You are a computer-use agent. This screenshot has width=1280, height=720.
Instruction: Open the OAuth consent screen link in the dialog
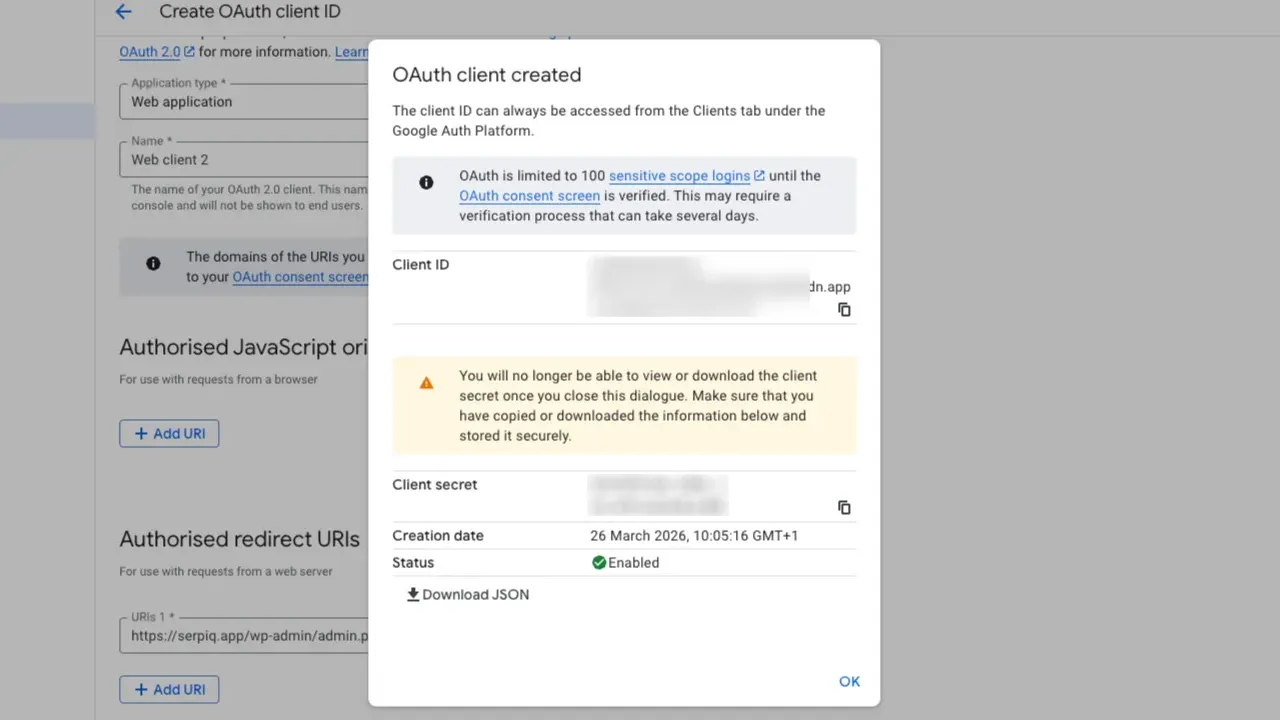coord(529,196)
